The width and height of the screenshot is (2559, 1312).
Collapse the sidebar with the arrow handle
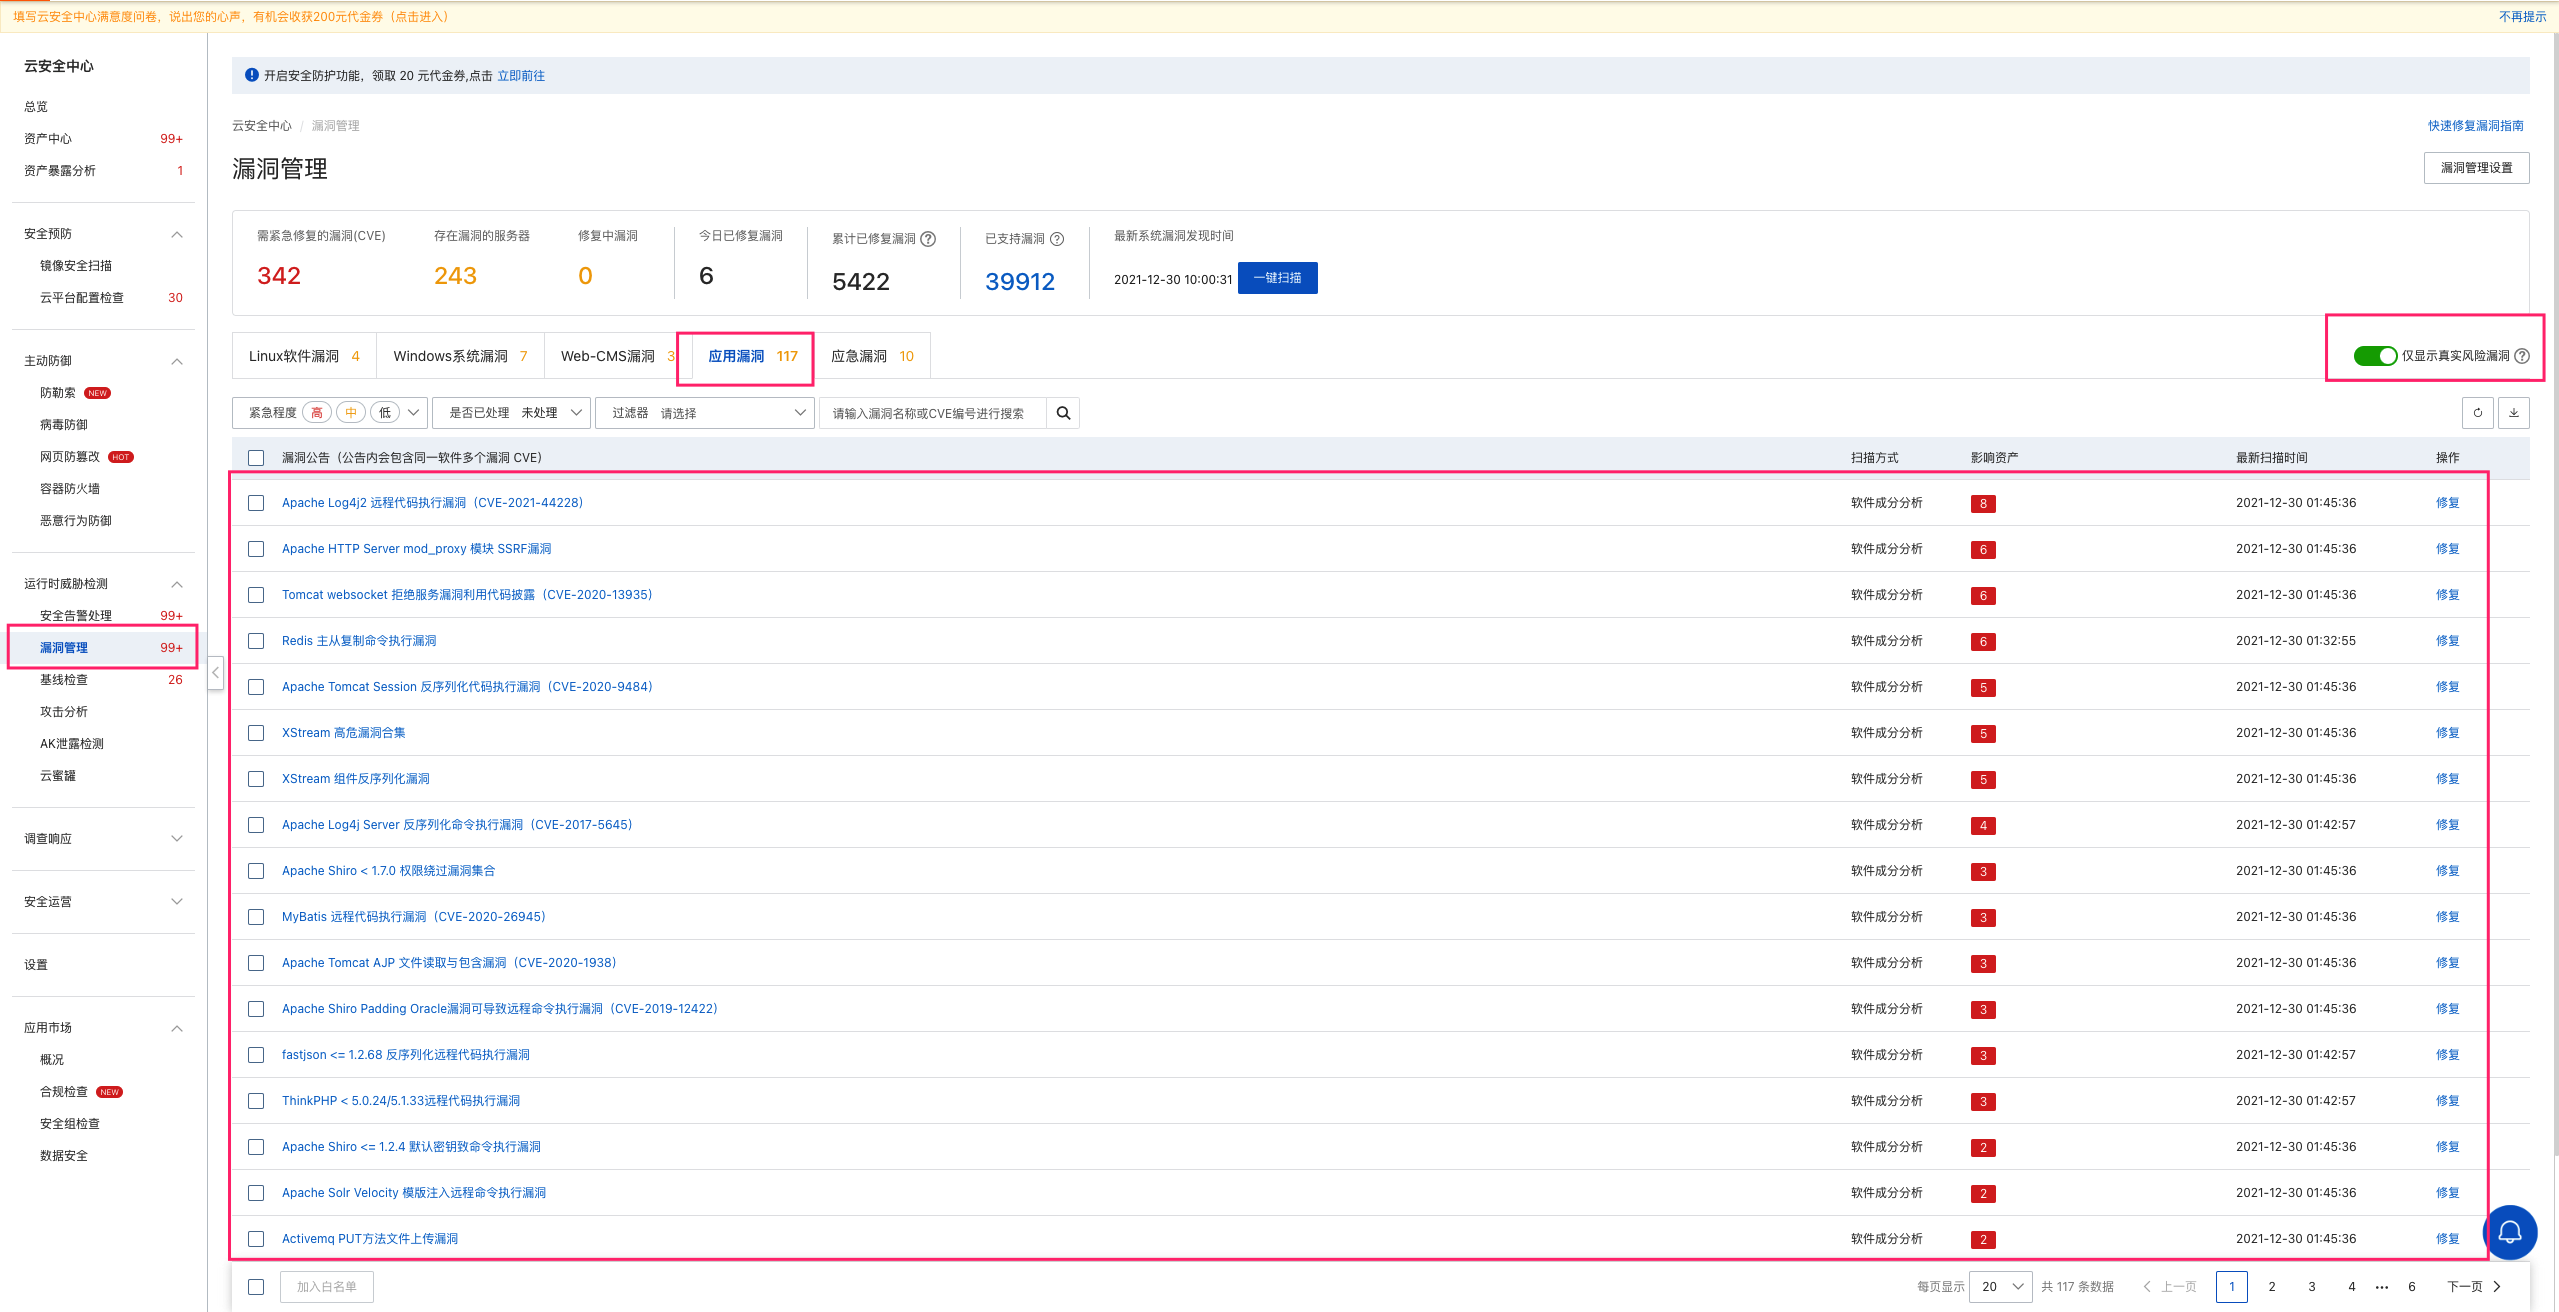(215, 673)
